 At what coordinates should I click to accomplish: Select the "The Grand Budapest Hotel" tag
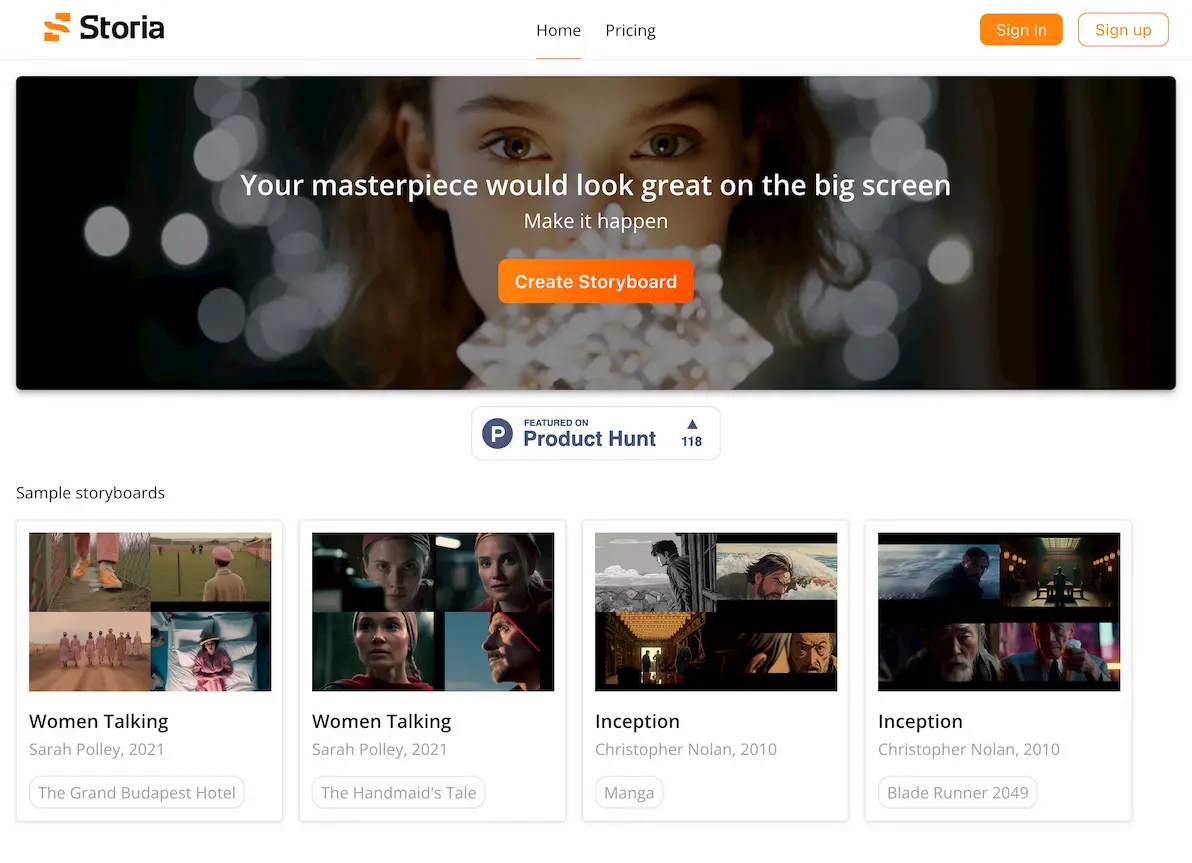point(137,793)
